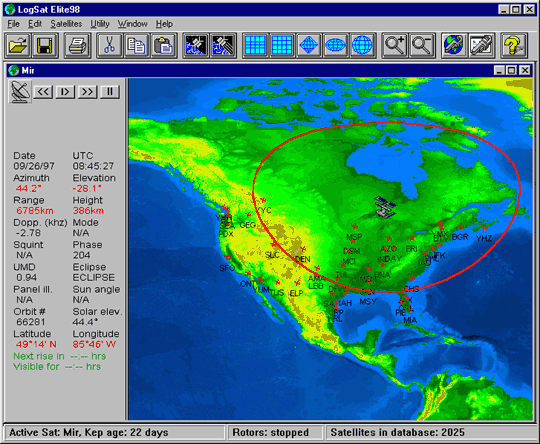Image resolution: width=540 pixels, height=444 pixels.
Task: Click the ELP city marker on the map
Action: click(297, 283)
